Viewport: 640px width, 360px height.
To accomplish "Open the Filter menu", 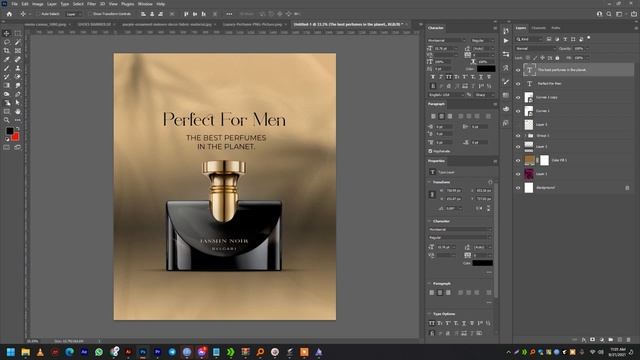I will point(91,4).
